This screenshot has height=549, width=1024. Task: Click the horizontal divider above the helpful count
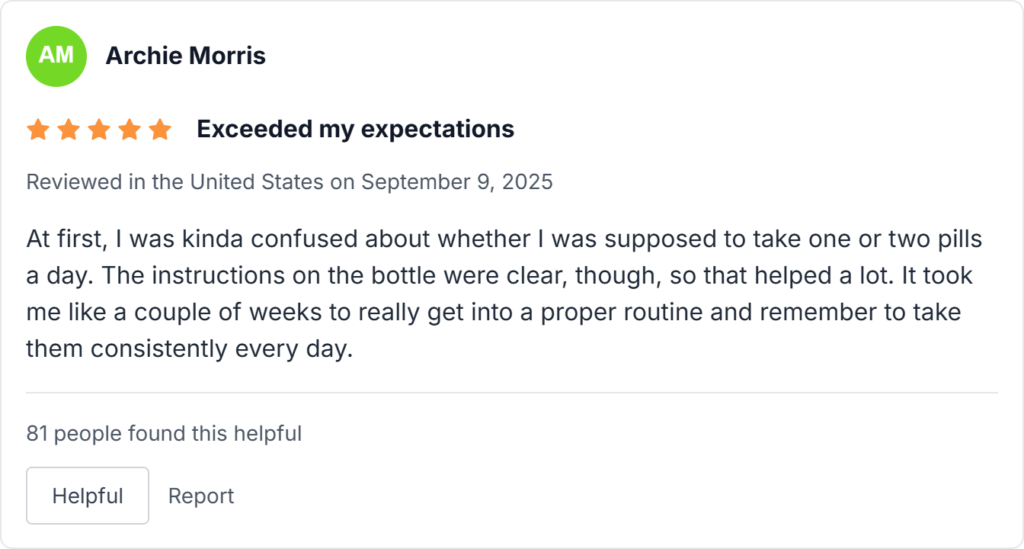tap(512, 393)
